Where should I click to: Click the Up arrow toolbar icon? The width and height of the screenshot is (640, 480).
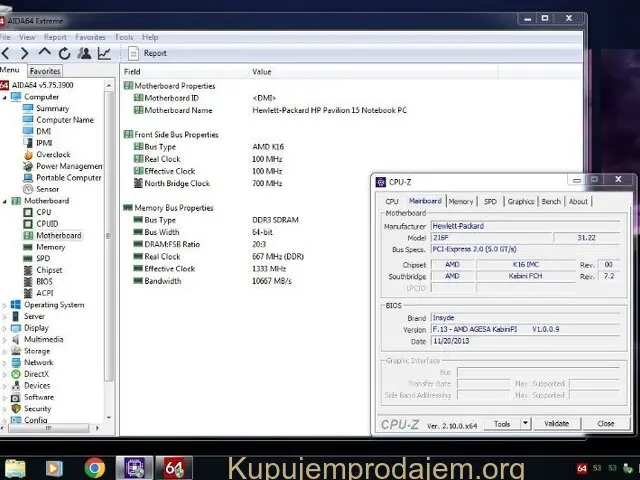pyautogui.click(x=45, y=53)
